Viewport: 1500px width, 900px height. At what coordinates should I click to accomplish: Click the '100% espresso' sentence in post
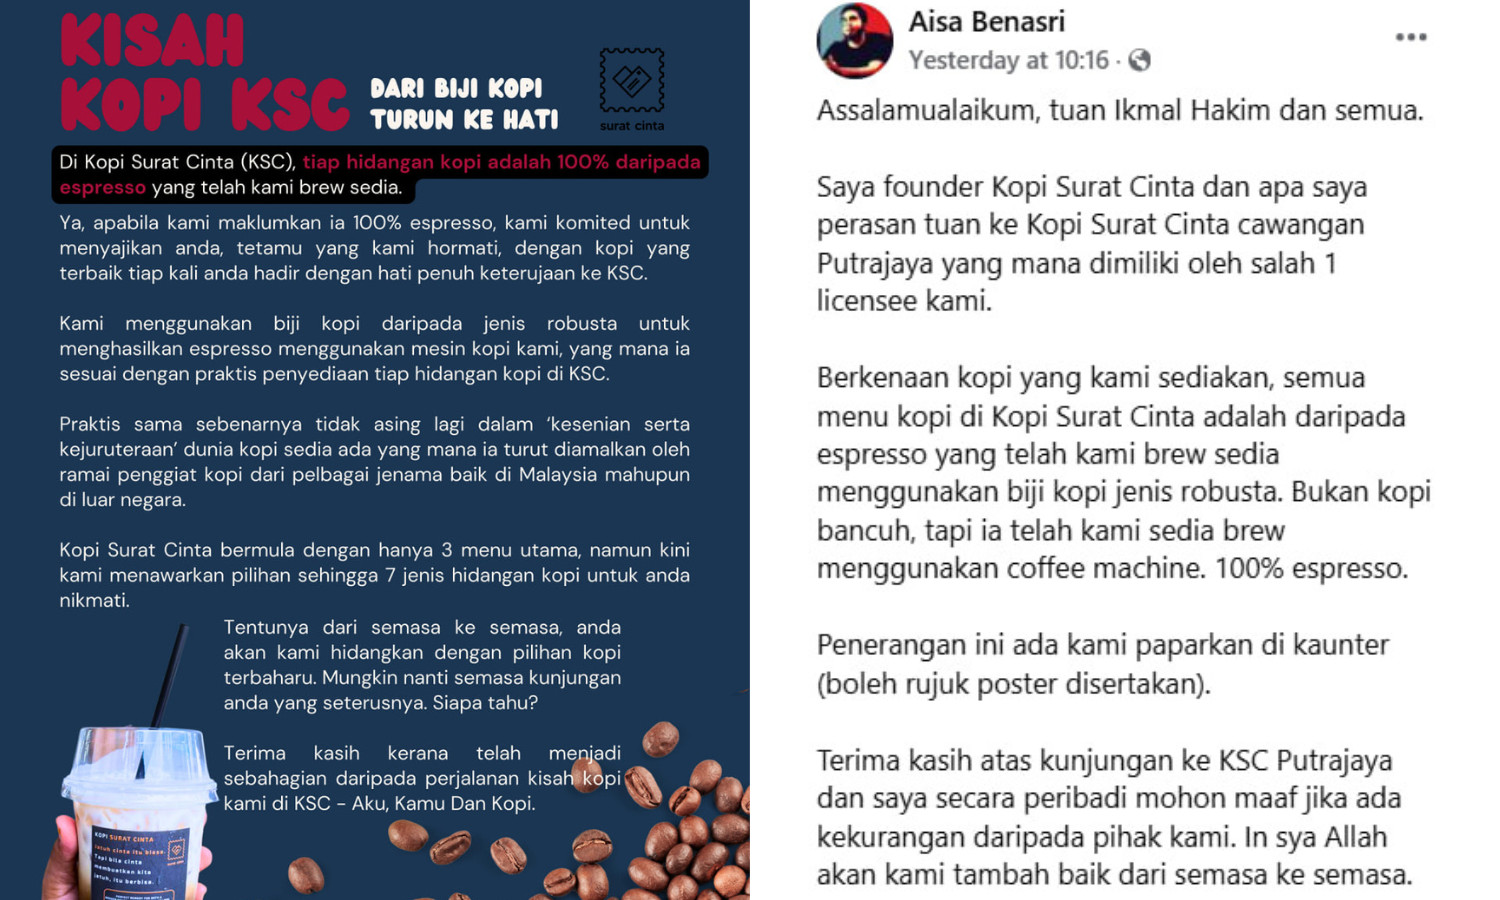pos(1311,568)
